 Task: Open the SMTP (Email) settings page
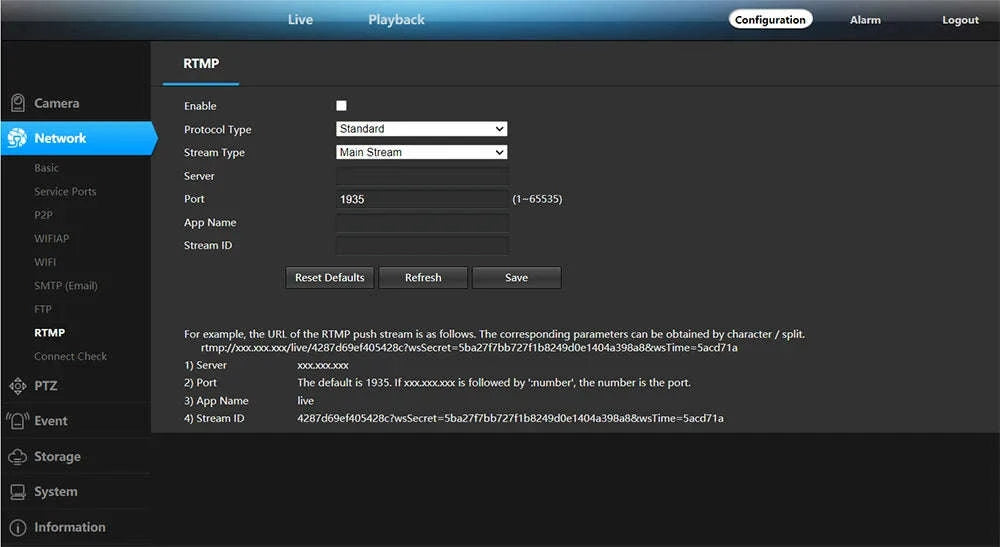66,286
